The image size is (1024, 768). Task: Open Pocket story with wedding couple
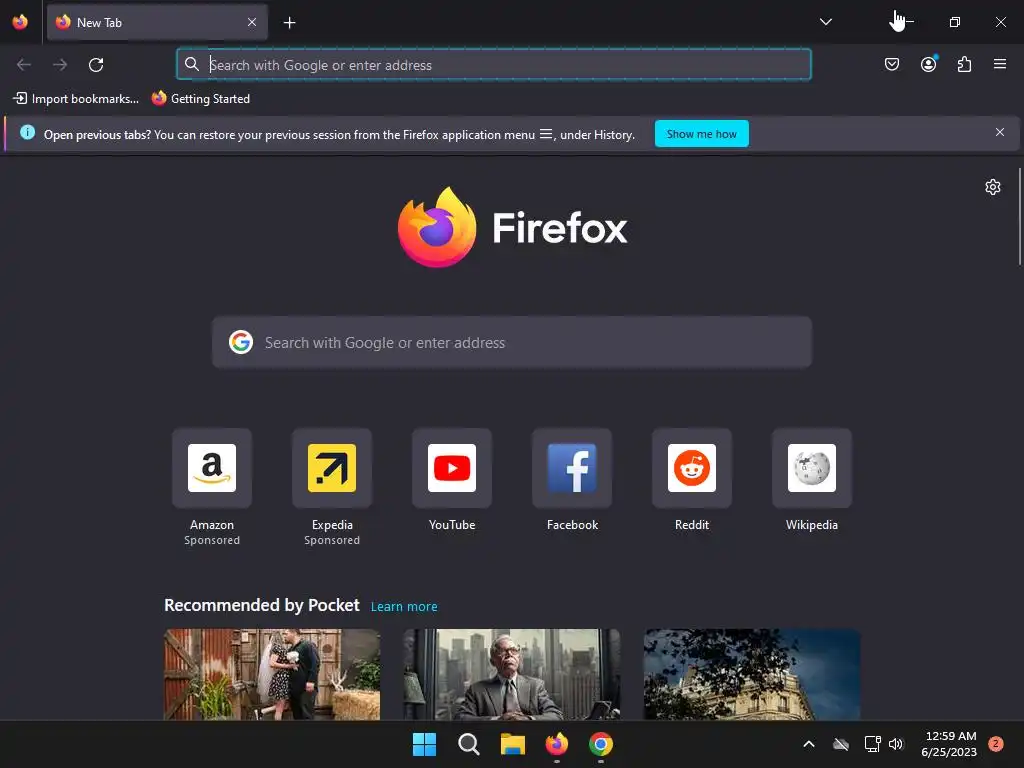(272, 674)
